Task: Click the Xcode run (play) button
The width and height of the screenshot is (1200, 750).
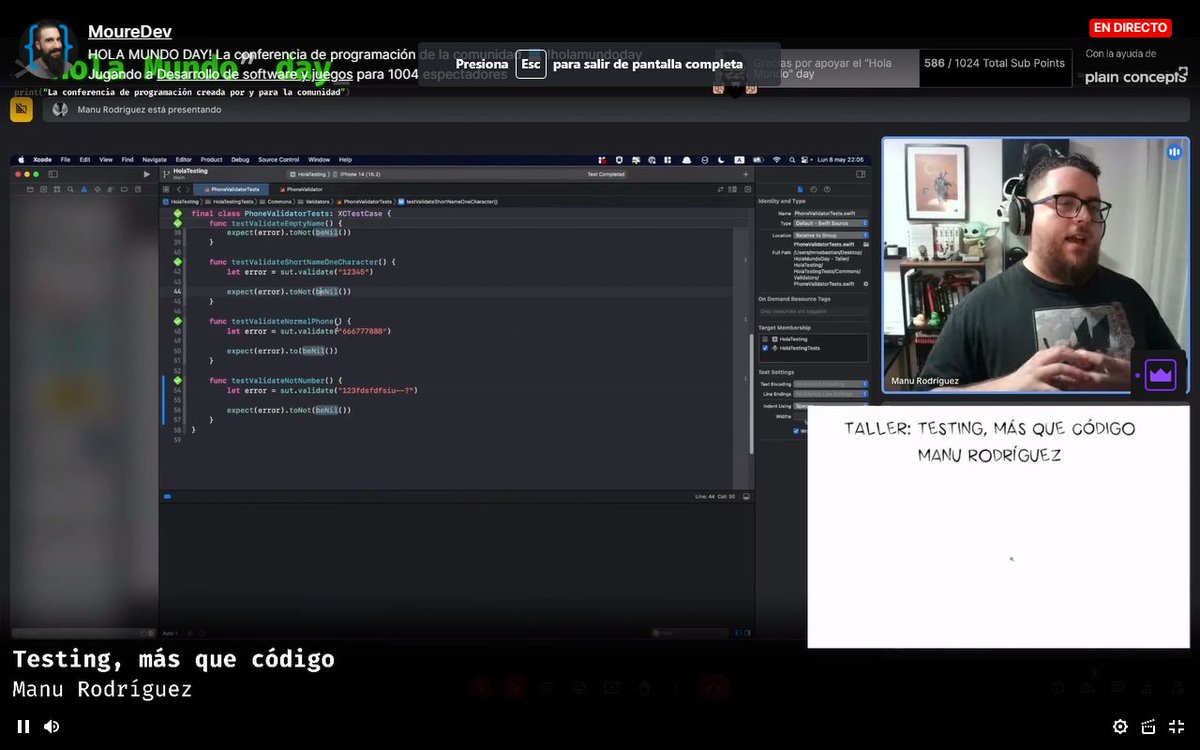Action: pyautogui.click(x=147, y=174)
